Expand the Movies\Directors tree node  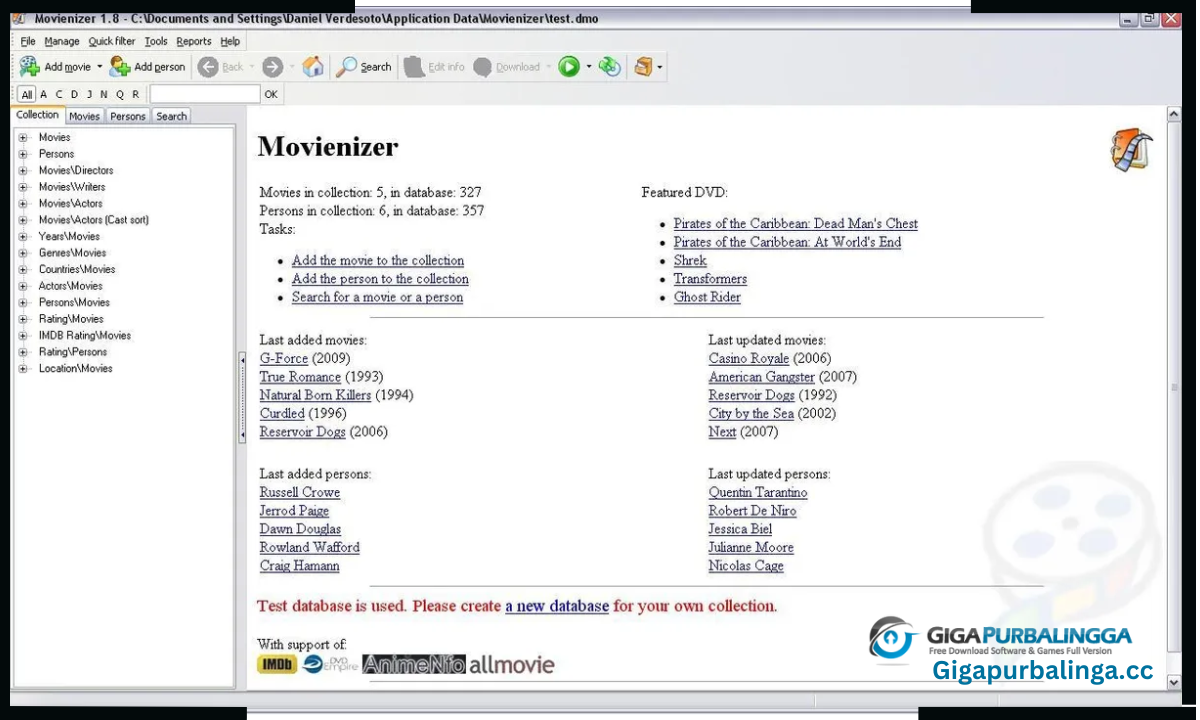(23, 170)
